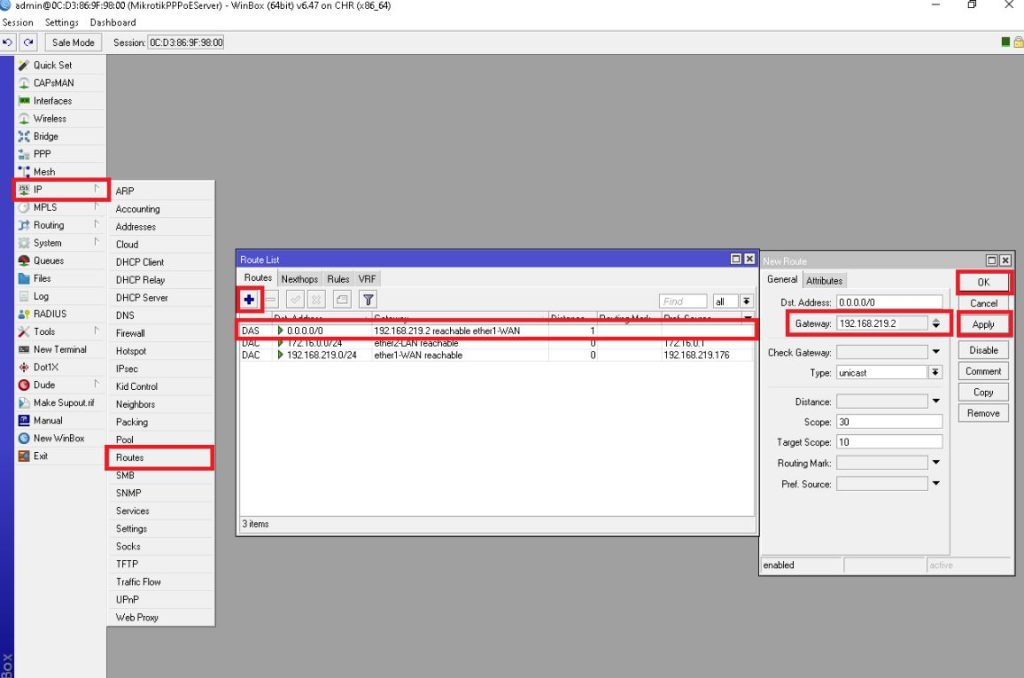This screenshot has width=1024, height=678.
Task: Click the Comment button in New Route
Action: coord(984,371)
